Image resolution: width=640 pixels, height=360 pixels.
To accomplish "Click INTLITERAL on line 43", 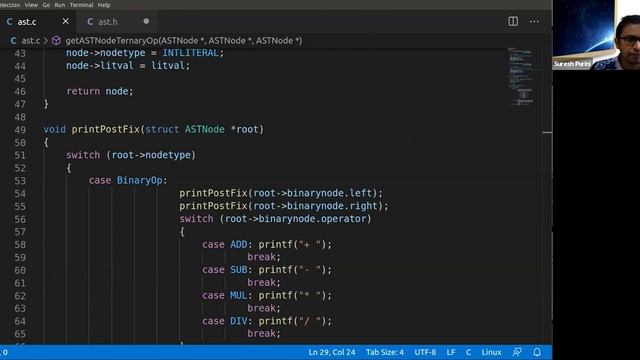I will [191, 53].
